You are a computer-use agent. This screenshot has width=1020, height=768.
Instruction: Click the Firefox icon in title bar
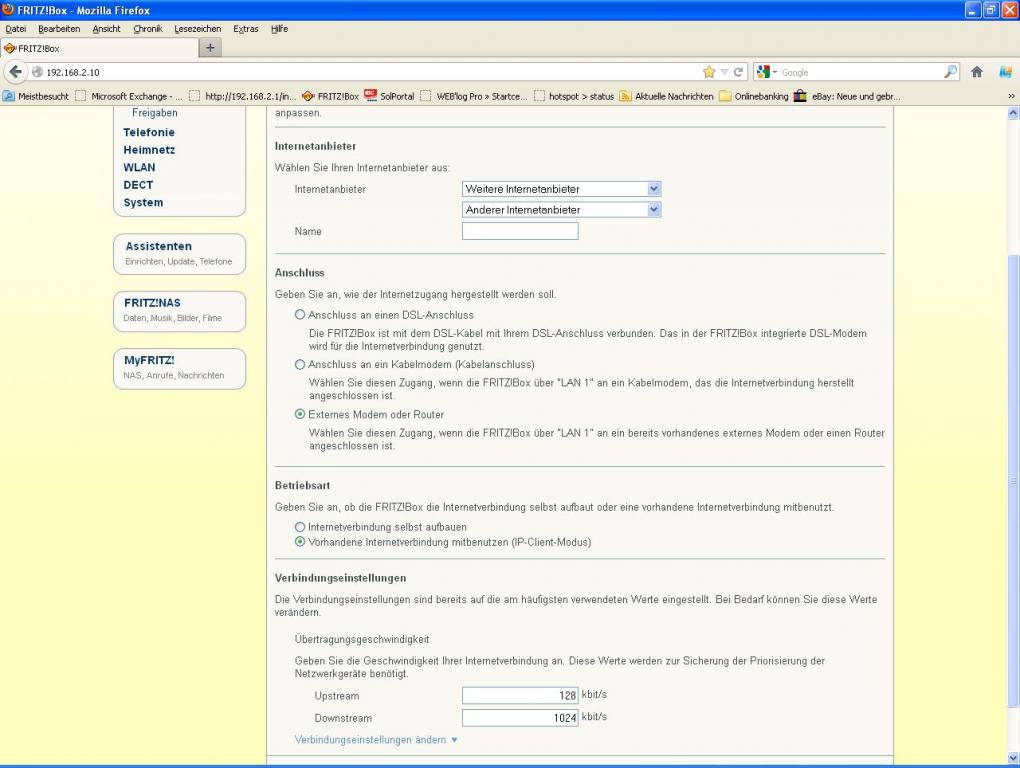8,10
